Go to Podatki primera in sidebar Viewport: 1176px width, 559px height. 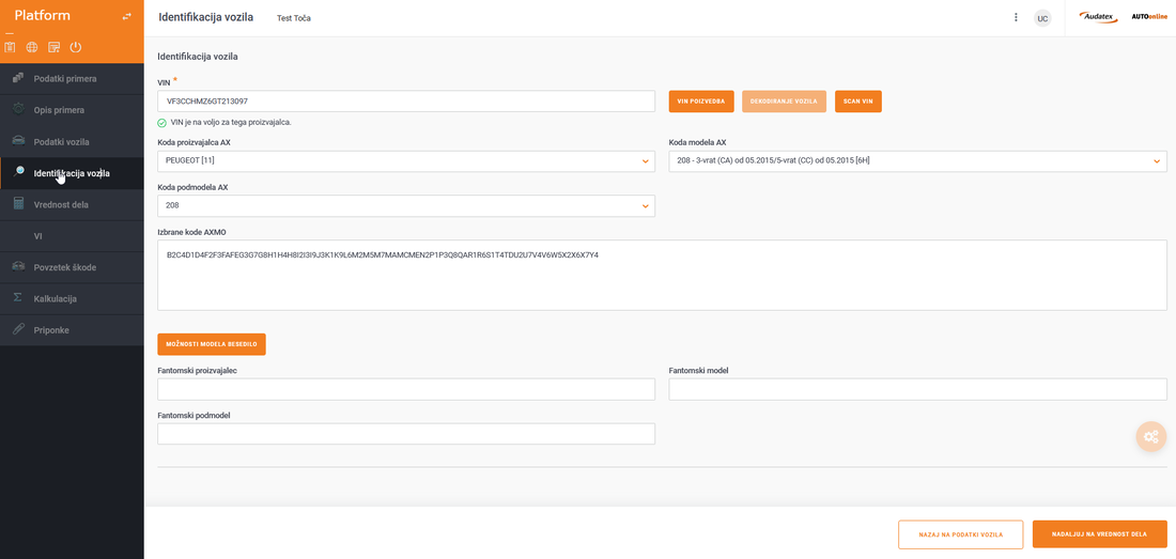point(65,78)
